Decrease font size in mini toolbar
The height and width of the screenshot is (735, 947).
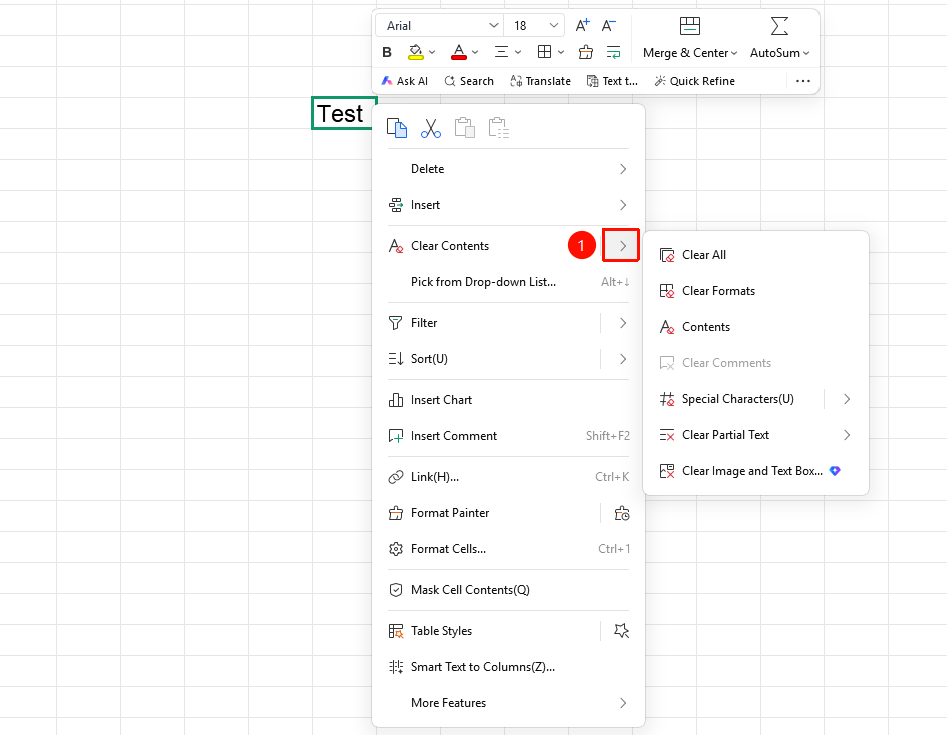(x=609, y=25)
